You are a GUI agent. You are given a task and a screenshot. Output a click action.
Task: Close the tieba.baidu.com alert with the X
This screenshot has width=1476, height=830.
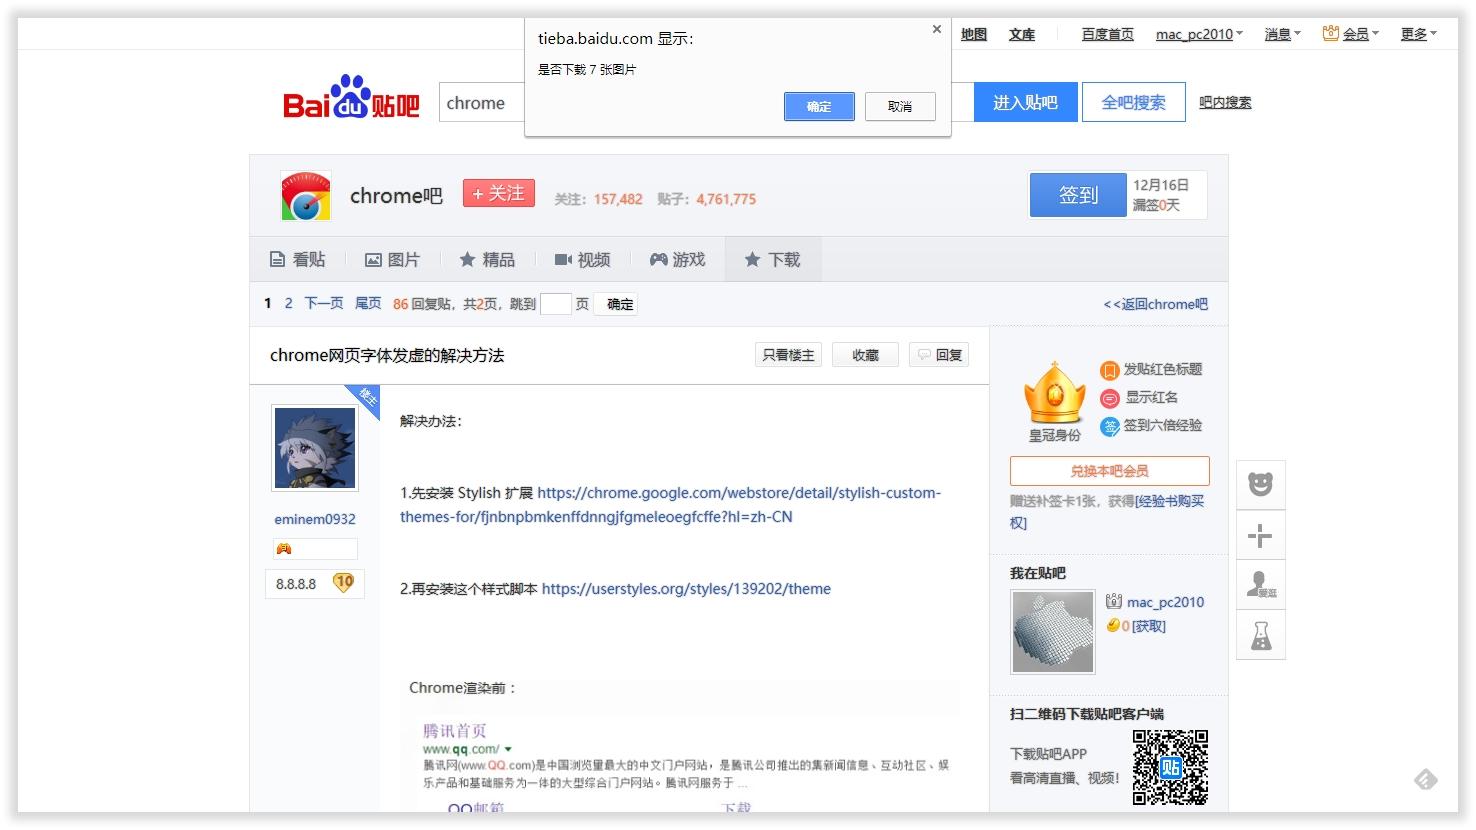(x=937, y=30)
